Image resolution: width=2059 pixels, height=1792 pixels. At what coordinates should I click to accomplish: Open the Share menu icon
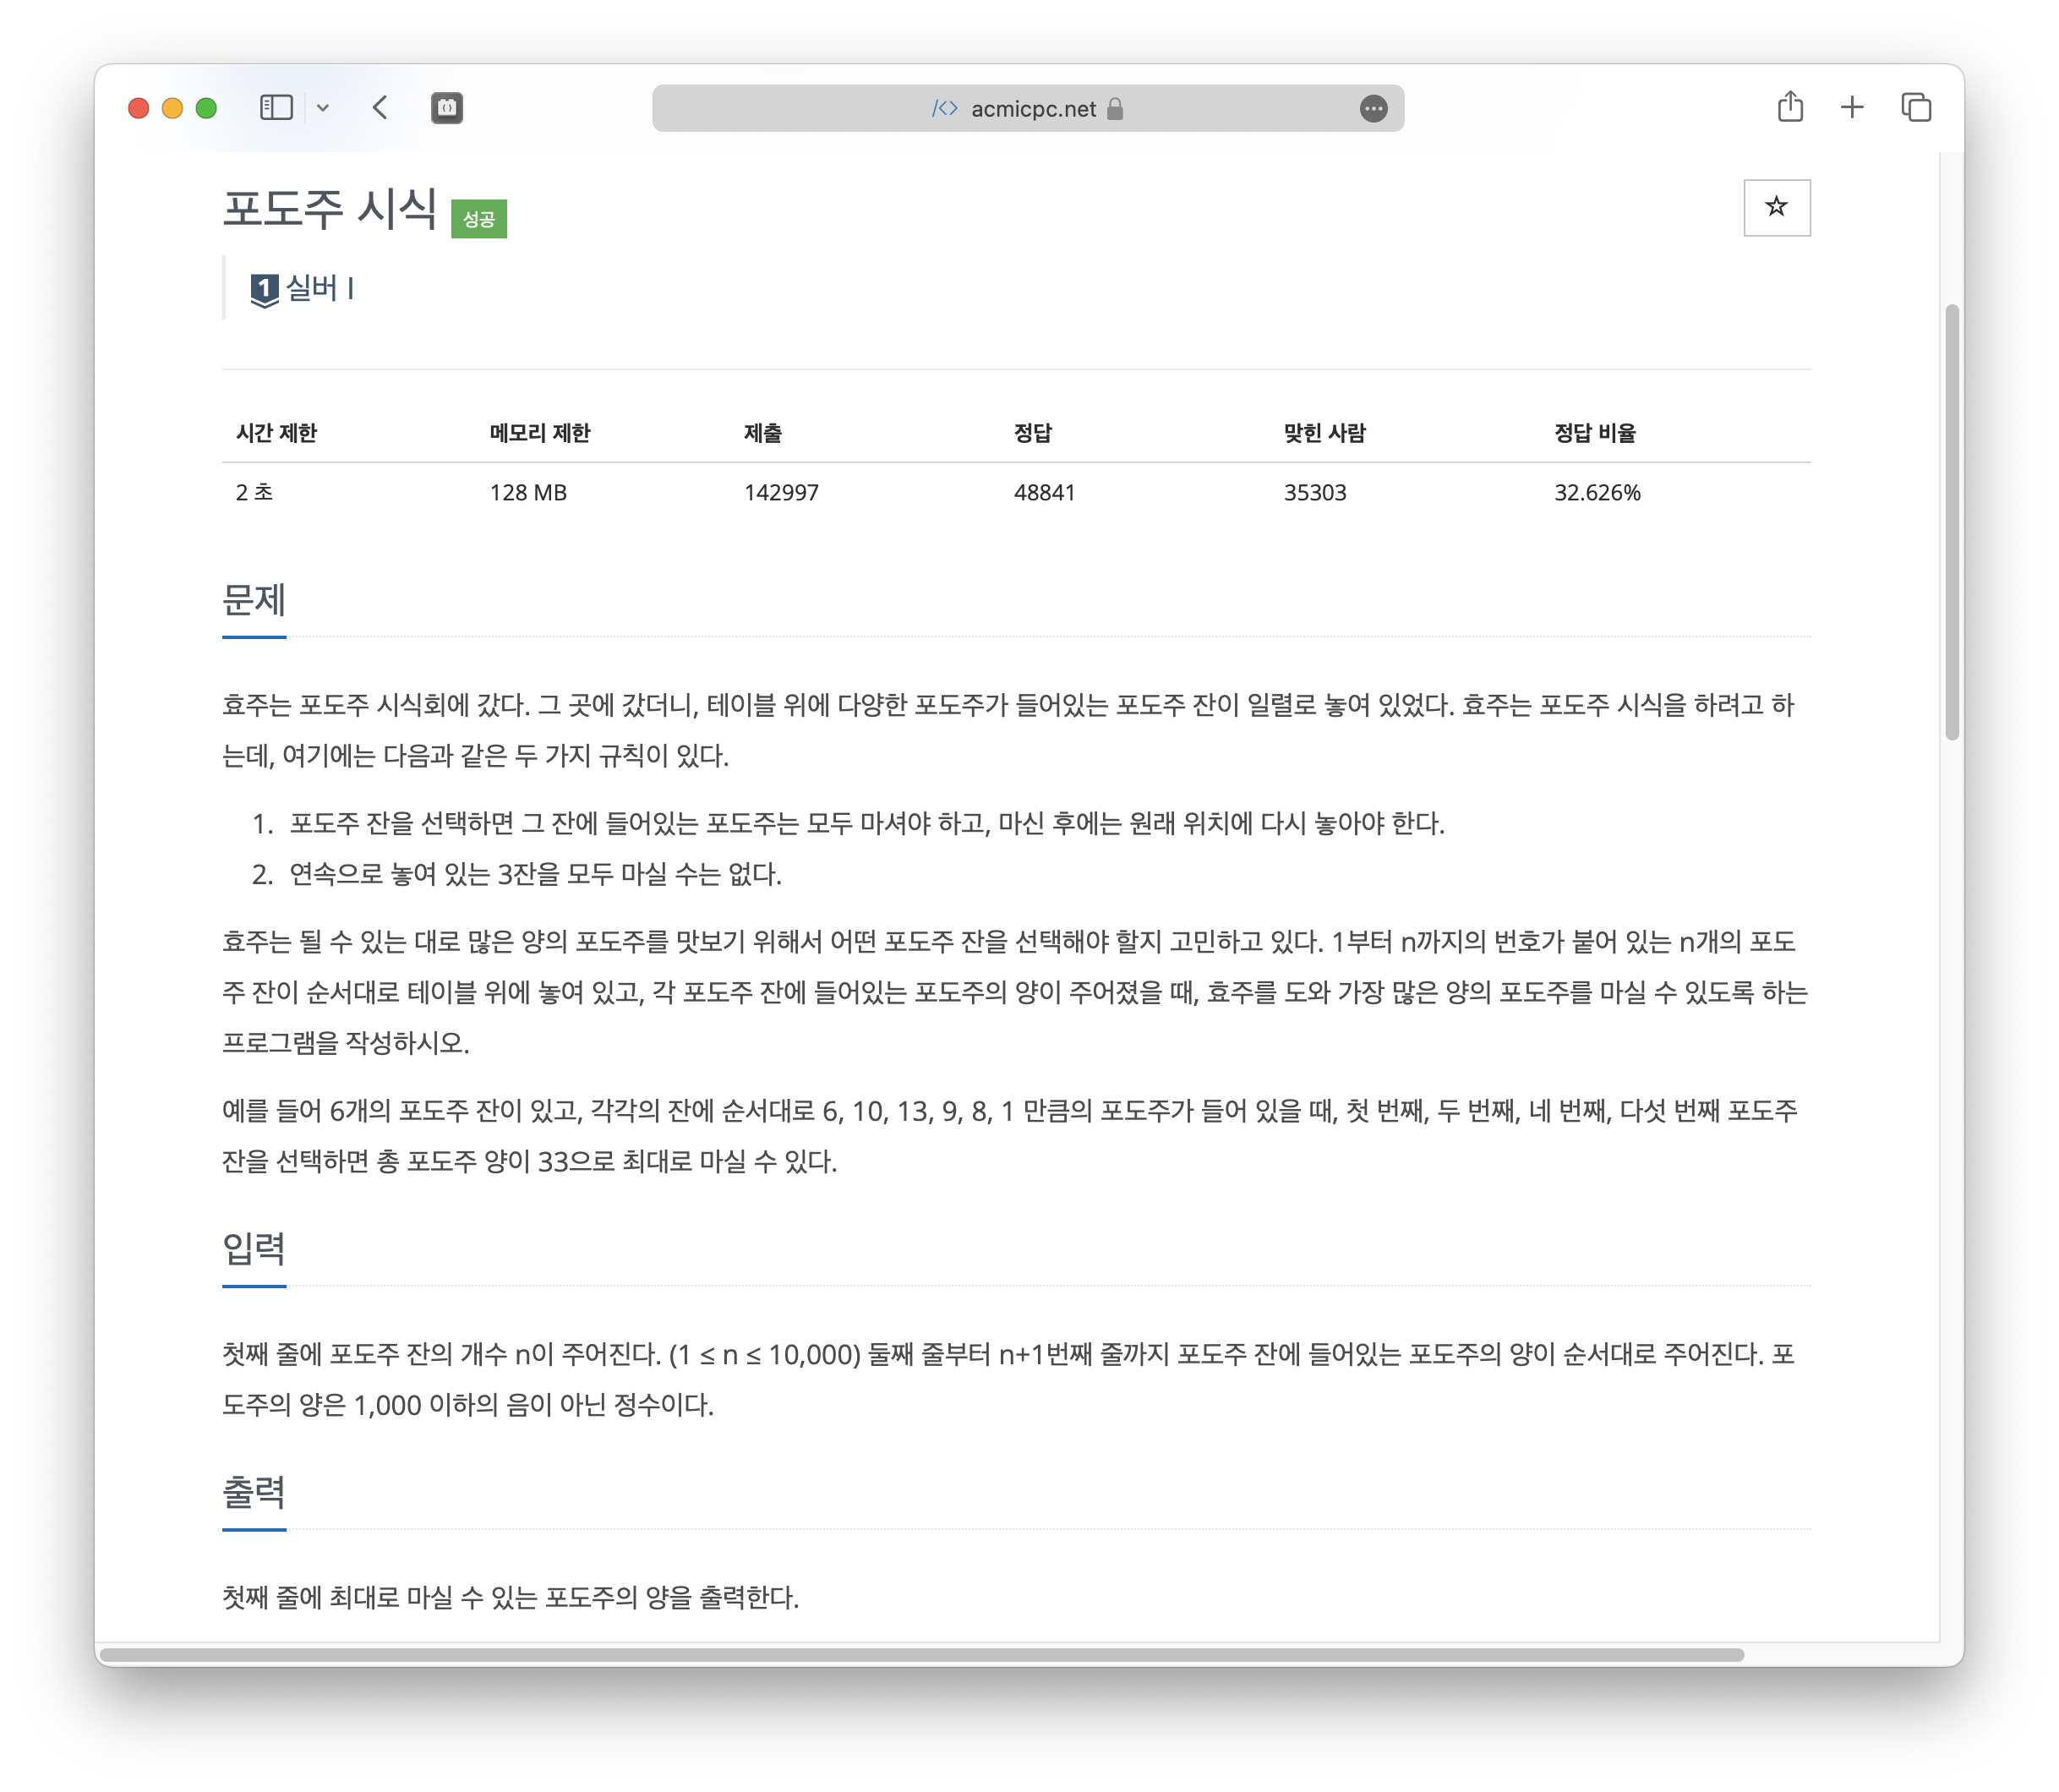tap(1790, 107)
